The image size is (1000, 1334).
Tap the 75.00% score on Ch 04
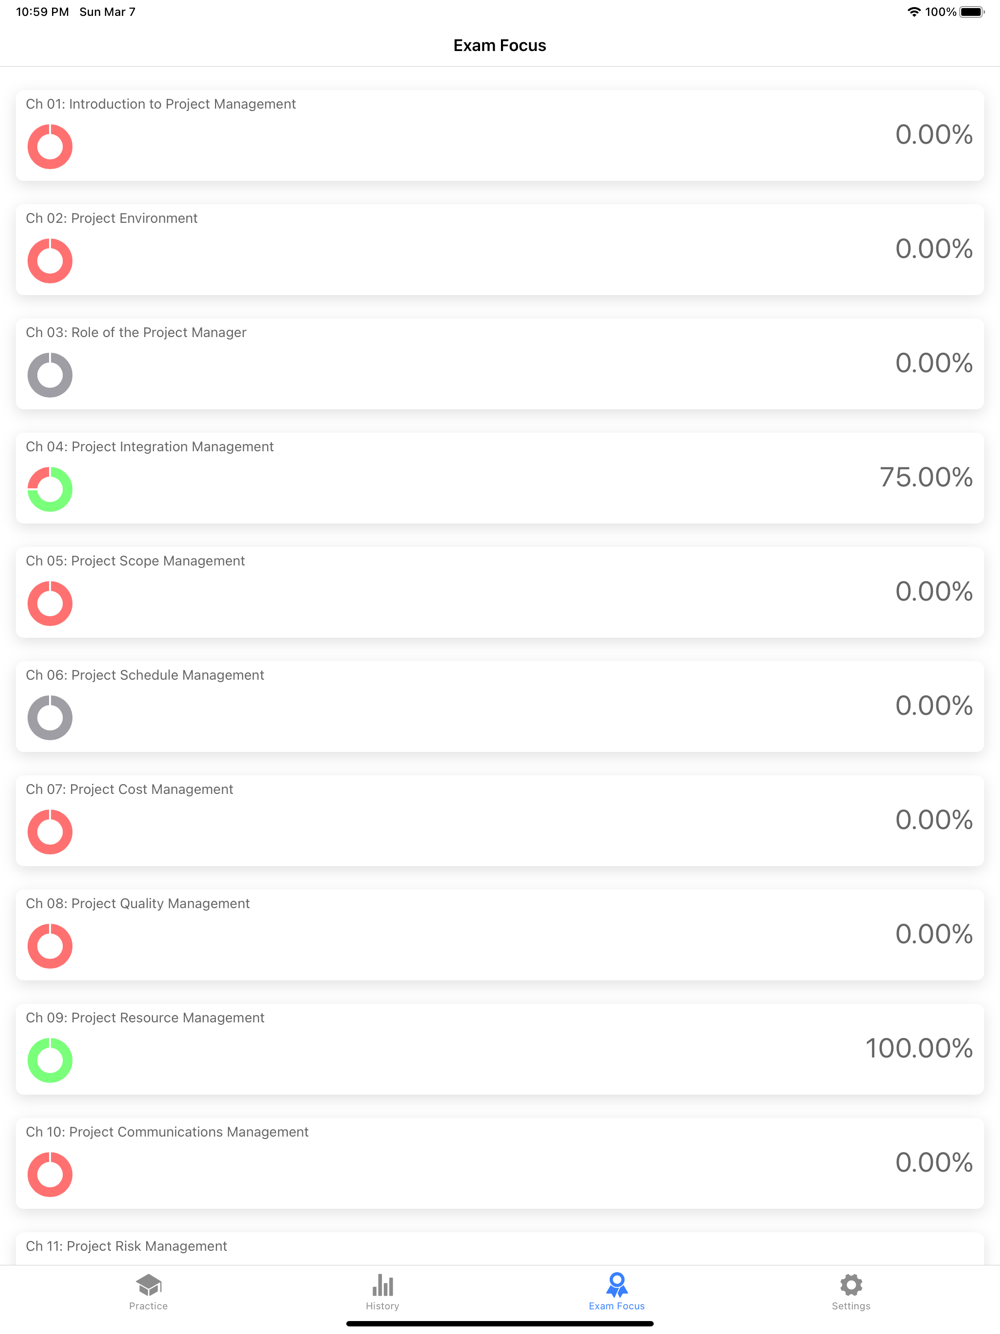(926, 477)
